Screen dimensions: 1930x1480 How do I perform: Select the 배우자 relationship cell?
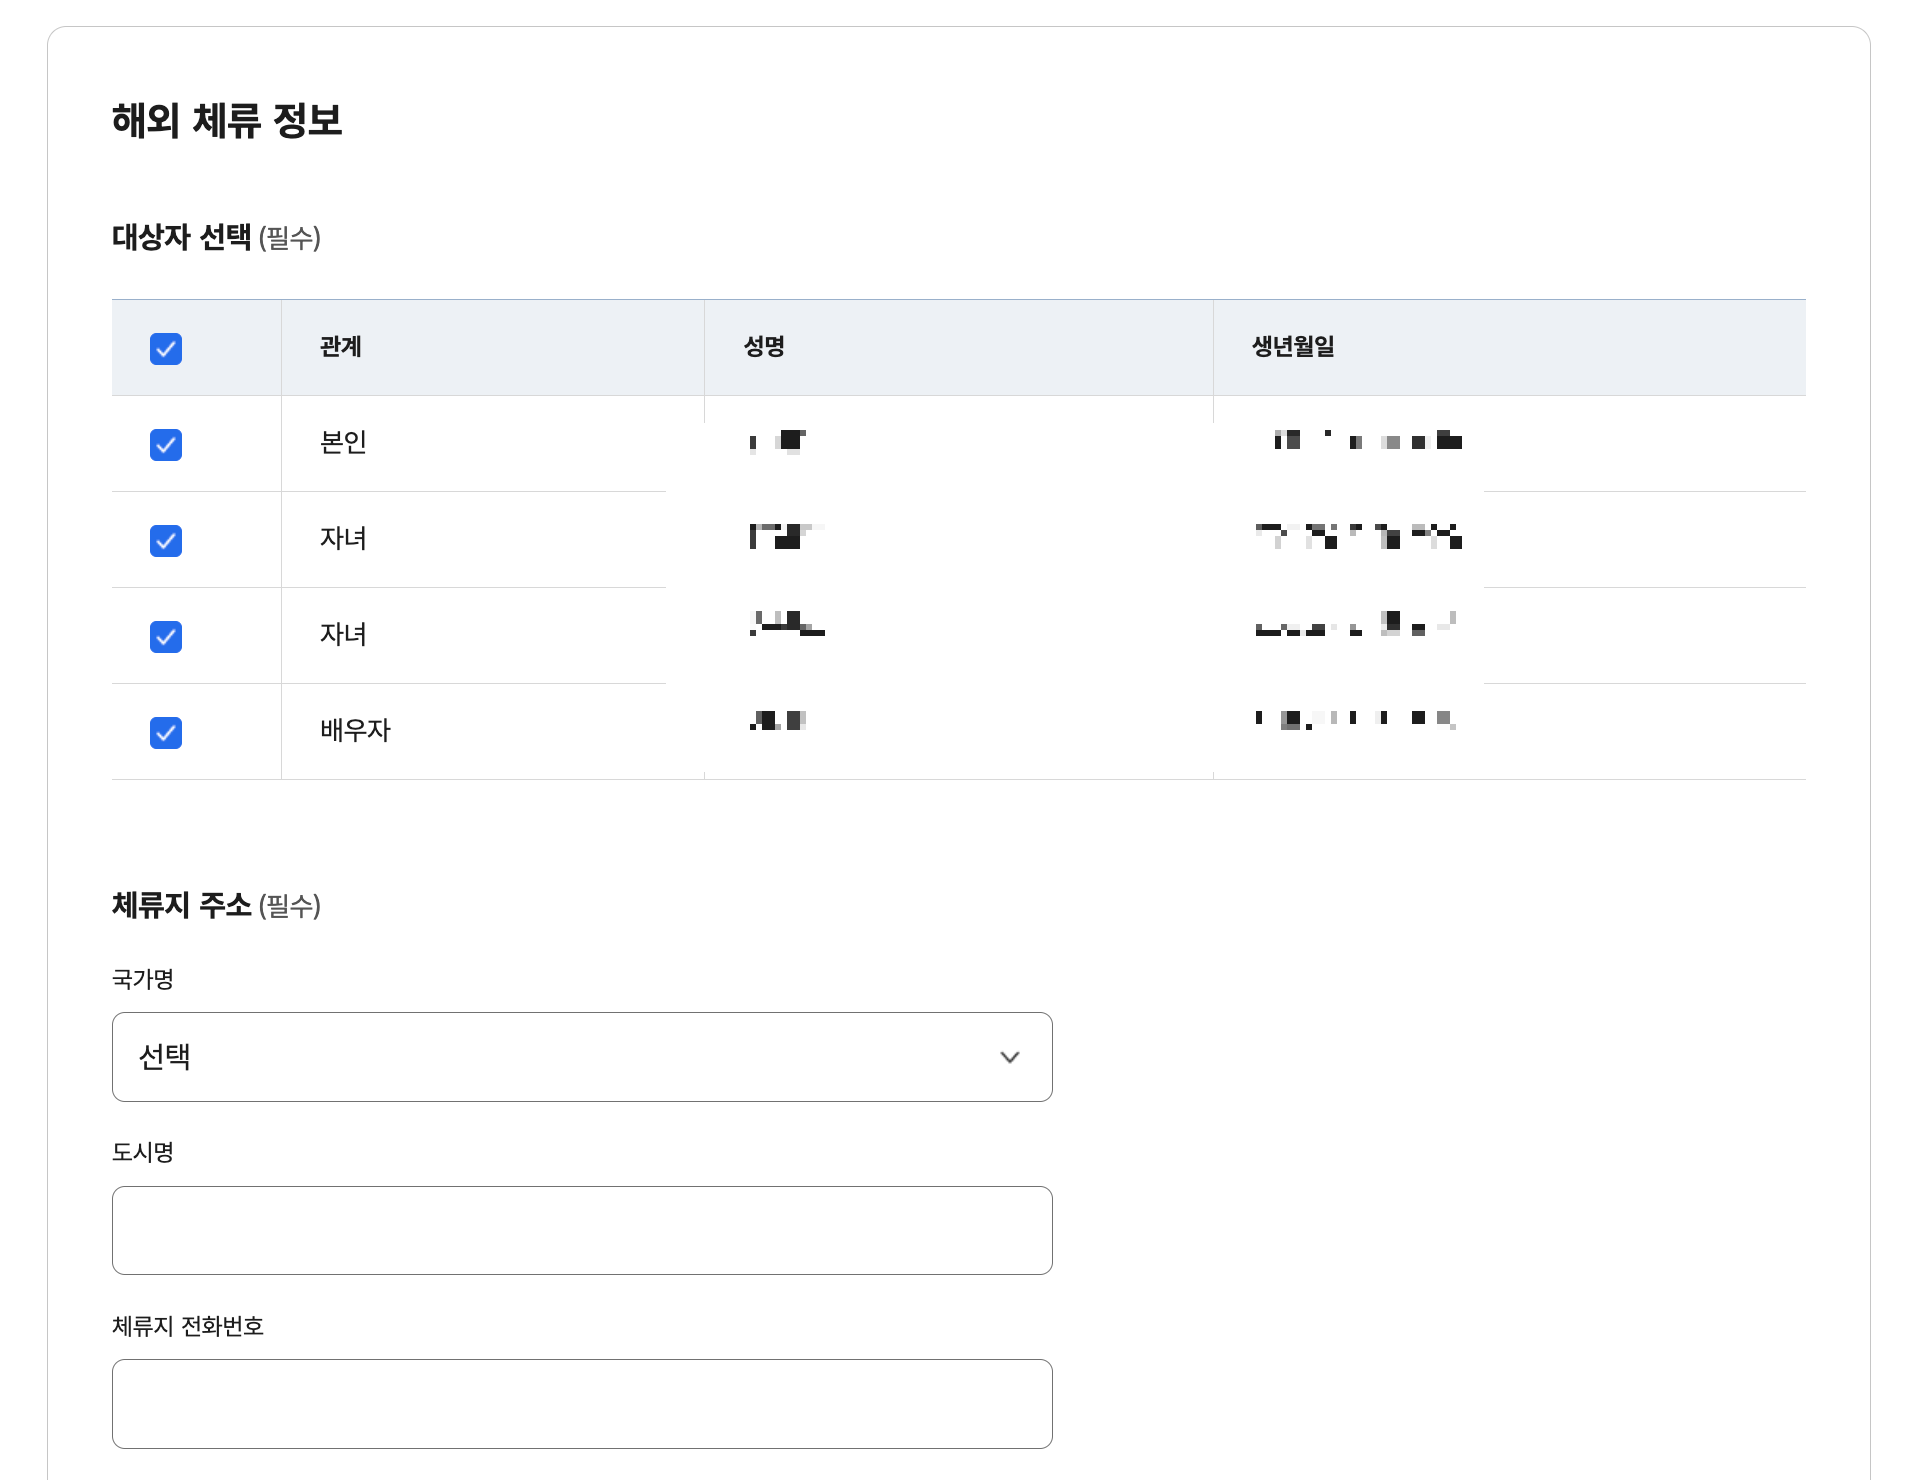pos(355,730)
